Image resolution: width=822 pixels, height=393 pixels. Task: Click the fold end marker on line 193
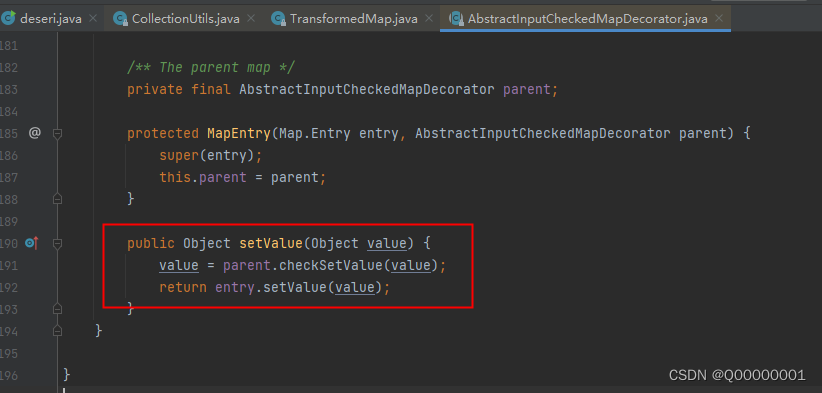(x=58, y=309)
